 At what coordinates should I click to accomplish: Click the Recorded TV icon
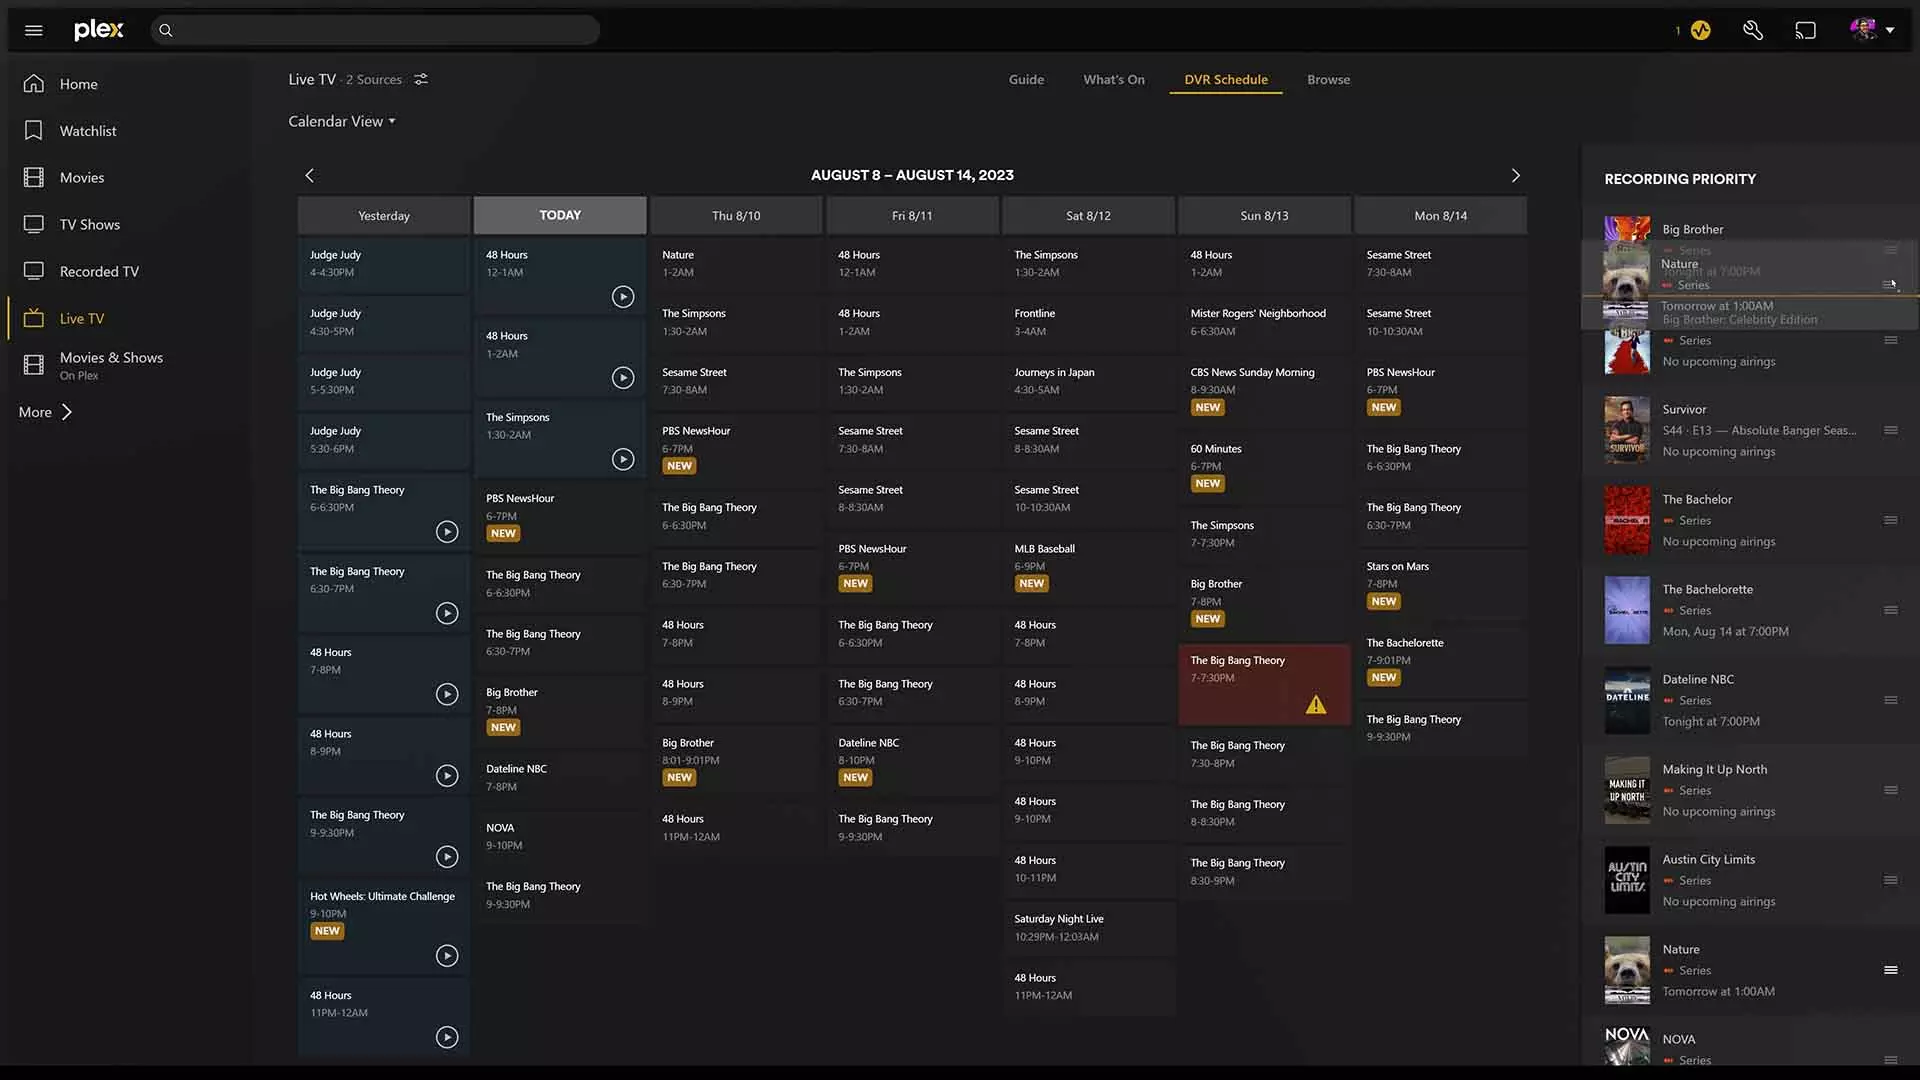[34, 272]
